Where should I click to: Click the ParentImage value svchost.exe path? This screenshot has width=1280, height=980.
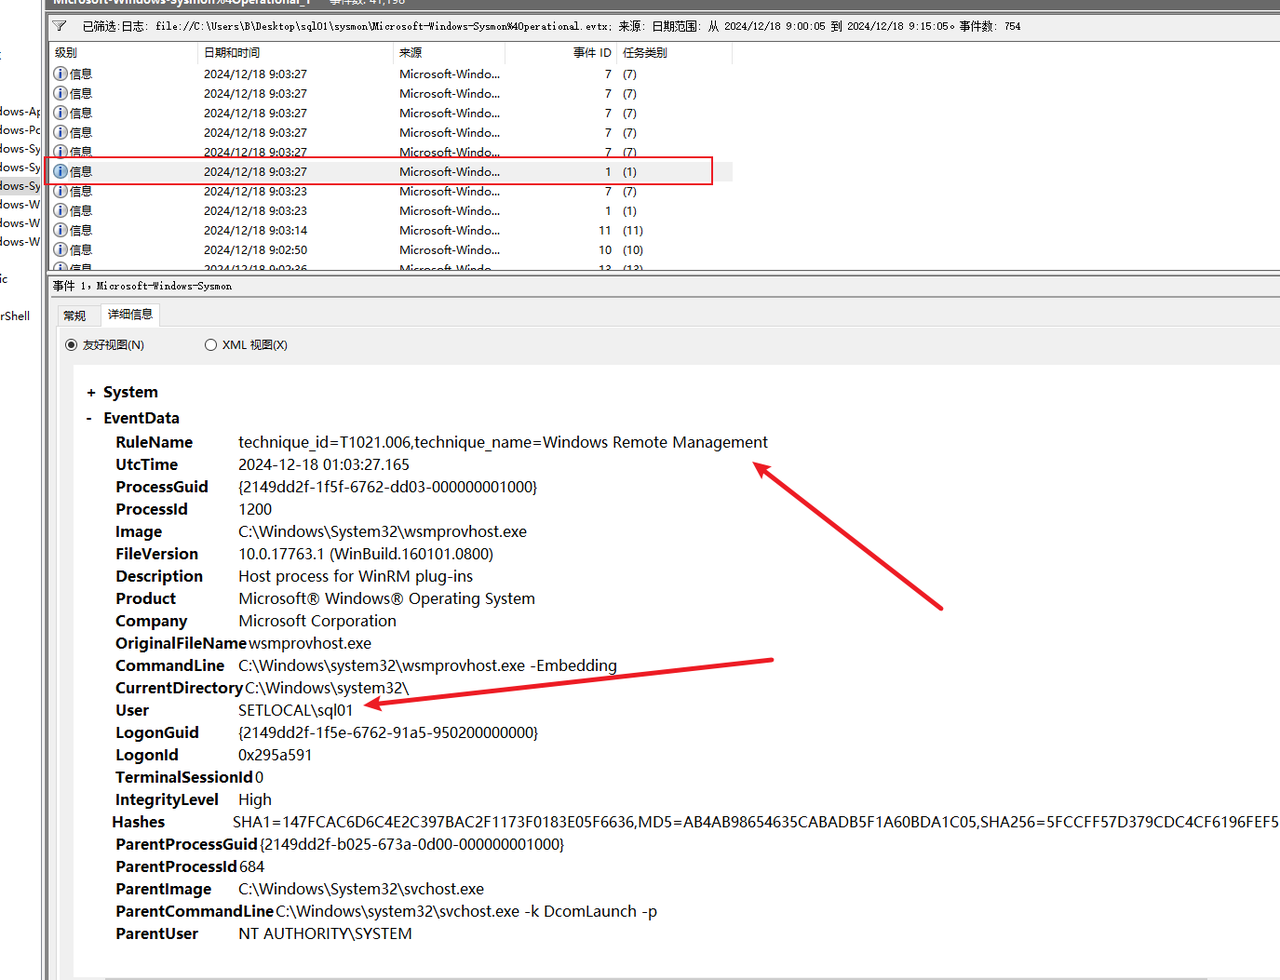(x=361, y=889)
